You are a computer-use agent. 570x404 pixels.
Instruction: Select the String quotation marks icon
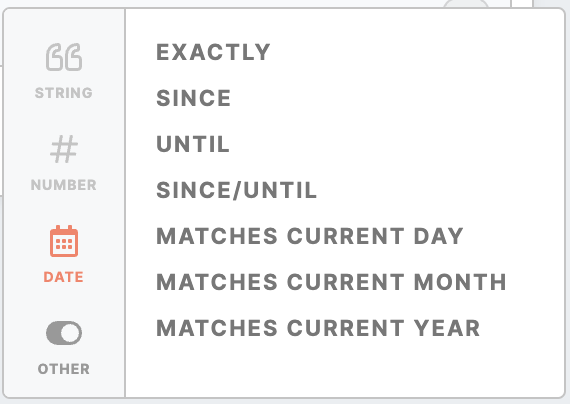coord(64,57)
